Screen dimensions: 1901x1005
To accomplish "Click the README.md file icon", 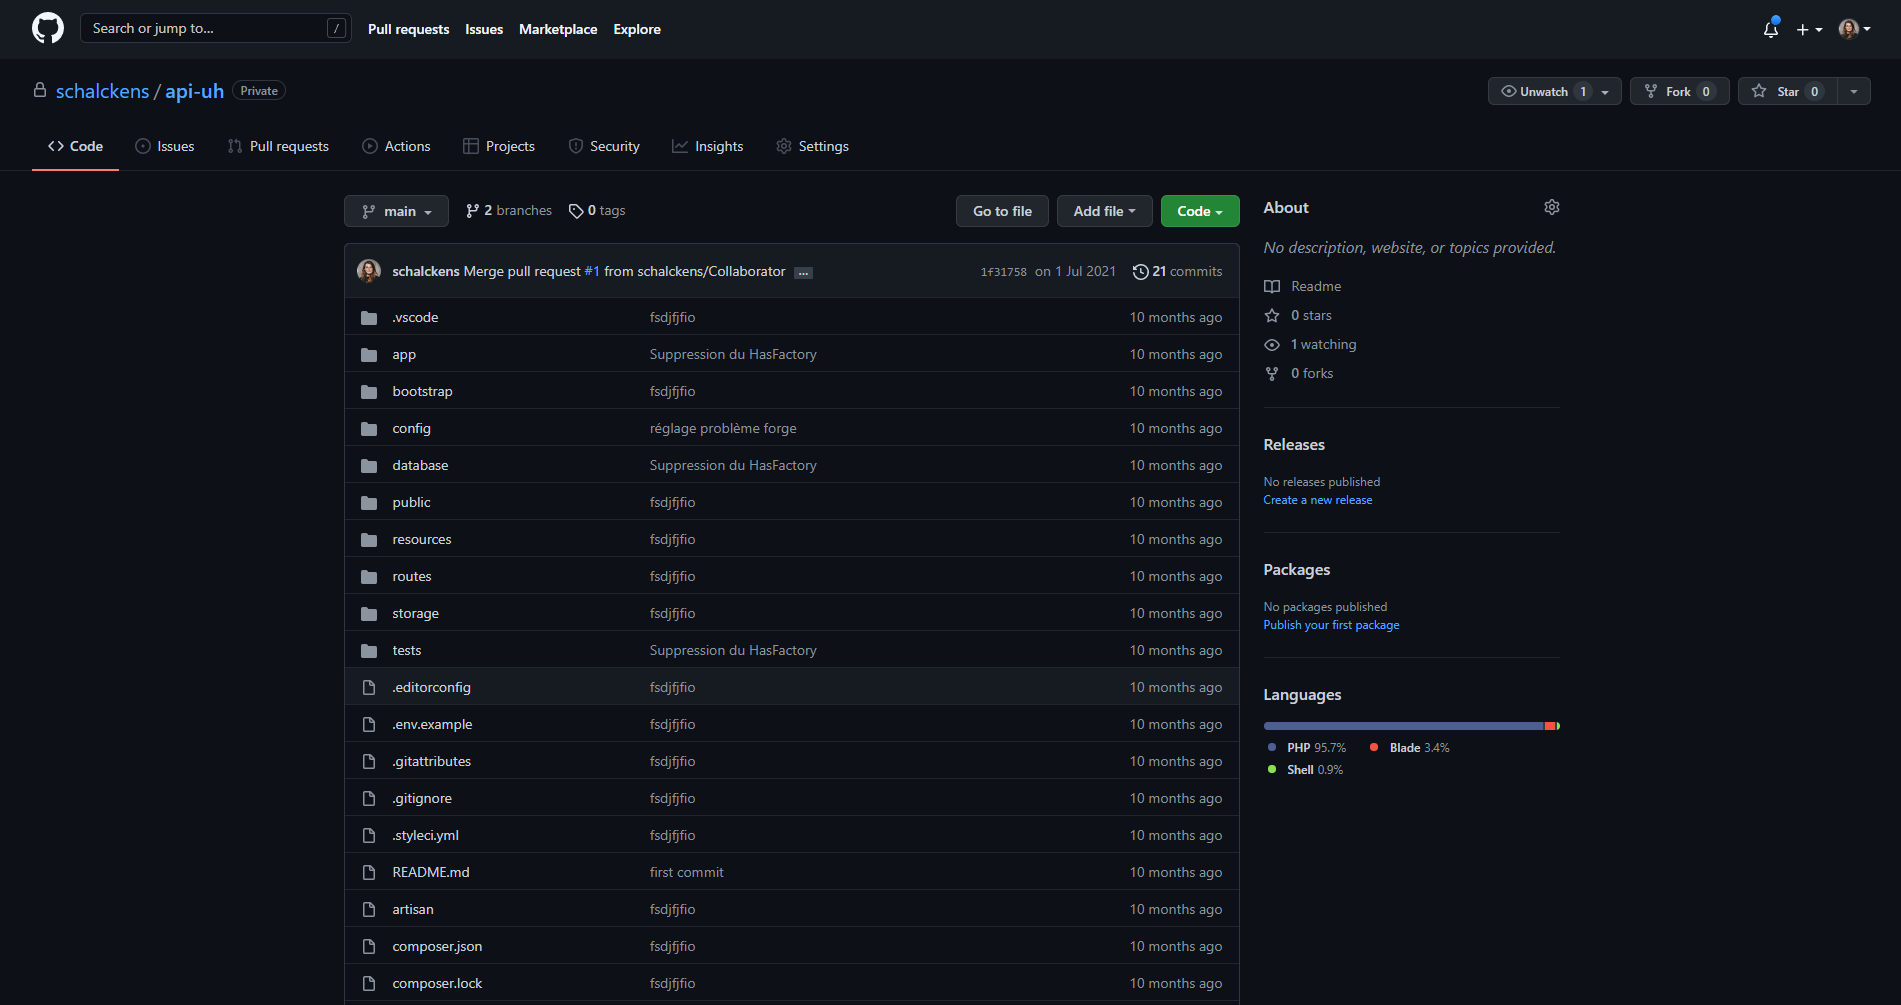I will coord(369,872).
